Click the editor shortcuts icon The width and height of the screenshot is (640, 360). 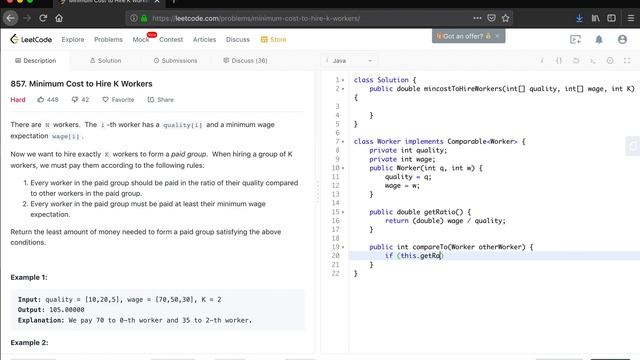click(593, 60)
